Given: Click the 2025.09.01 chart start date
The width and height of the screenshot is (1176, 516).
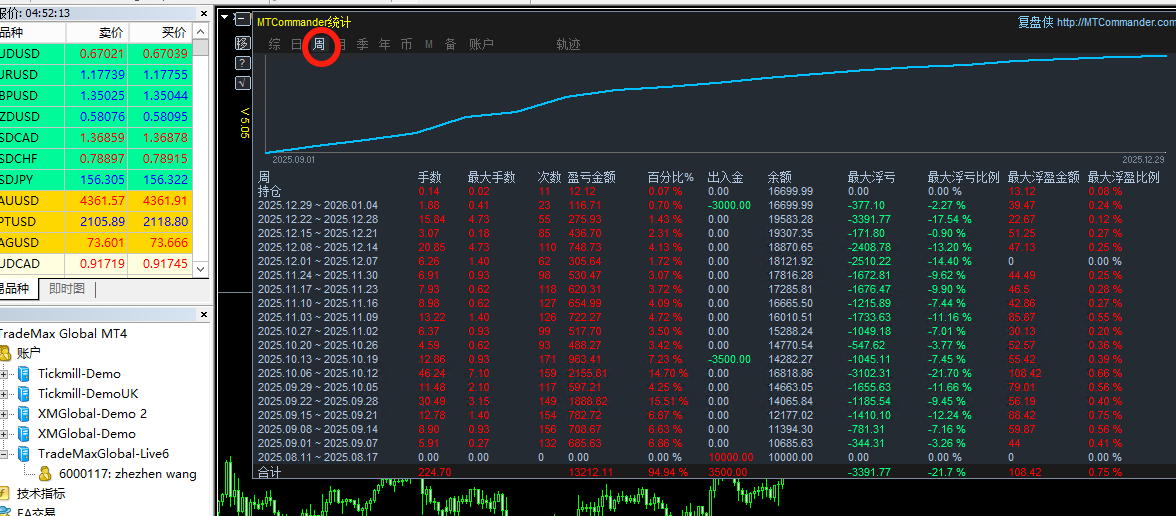Looking at the screenshot, I should [293, 160].
